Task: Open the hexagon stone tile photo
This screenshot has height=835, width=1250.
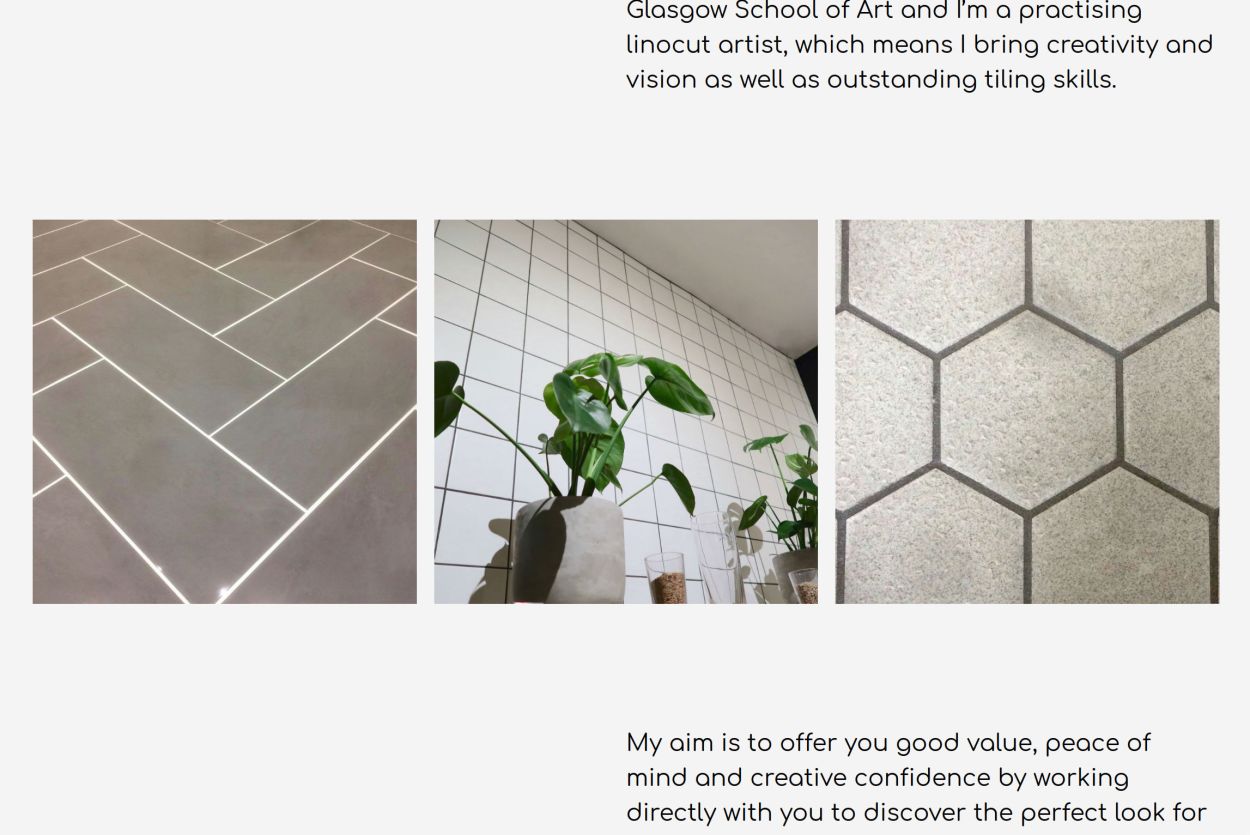Action: (x=1027, y=411)
